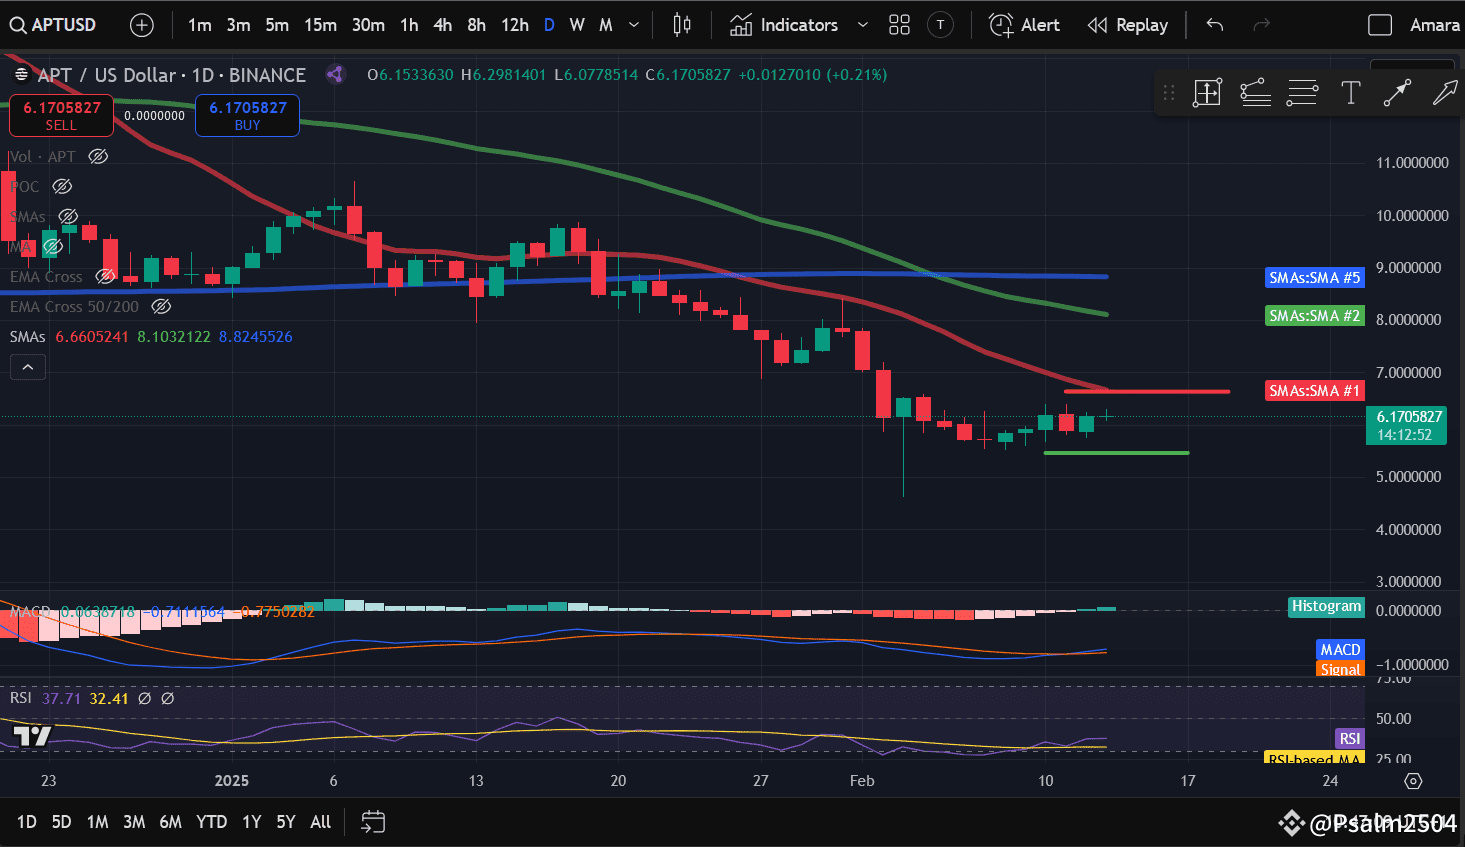1465x847 pixels.
Task: Select the Trend Line drawing tool
Action: 1396,92
